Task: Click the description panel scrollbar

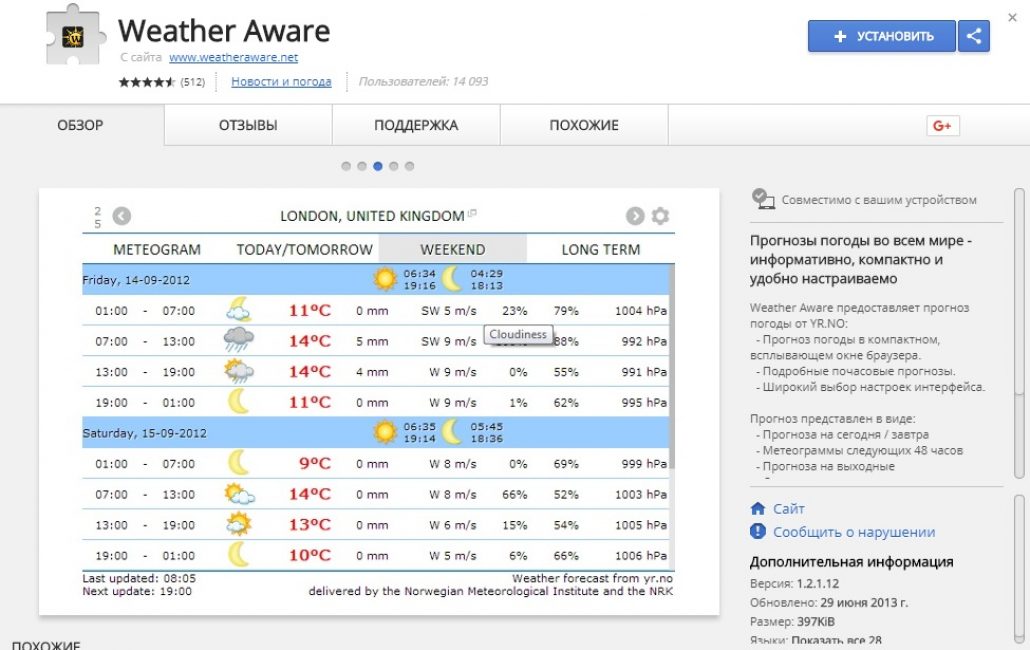Action: (x=1019, y=334)
